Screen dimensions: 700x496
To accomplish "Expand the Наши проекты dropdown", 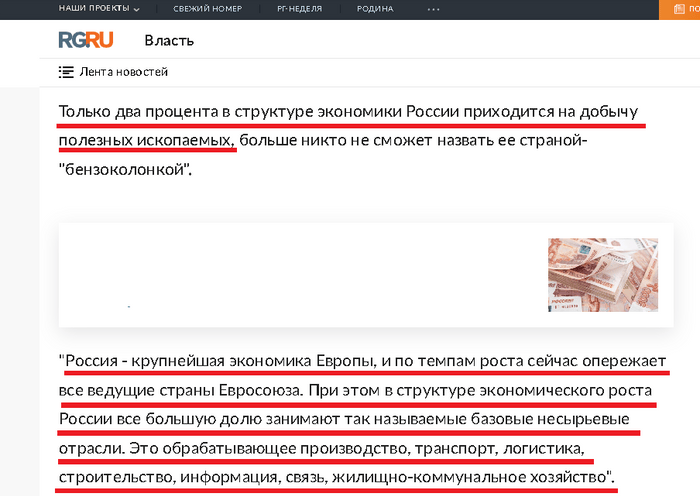I will [99, 8].
